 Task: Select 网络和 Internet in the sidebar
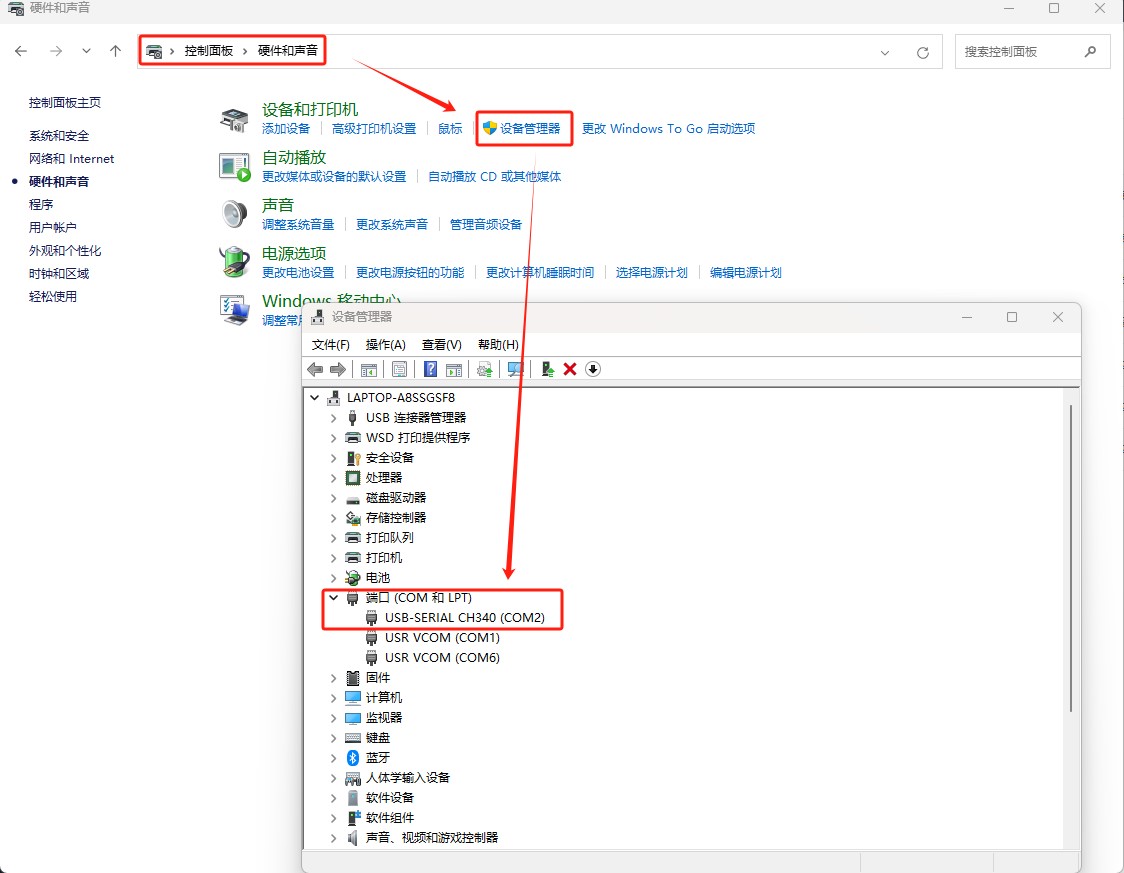coord(72,158)
